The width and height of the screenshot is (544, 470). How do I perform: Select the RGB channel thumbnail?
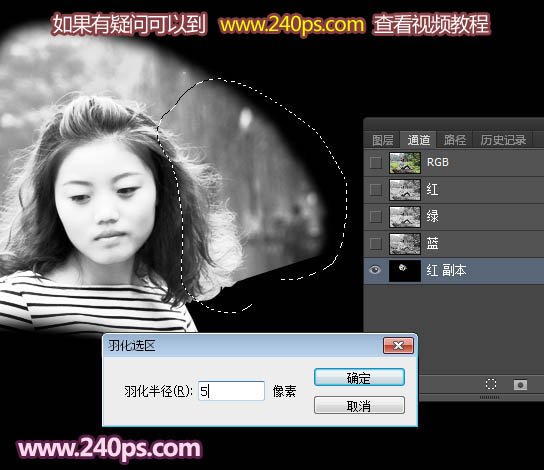tap(405, 163)
